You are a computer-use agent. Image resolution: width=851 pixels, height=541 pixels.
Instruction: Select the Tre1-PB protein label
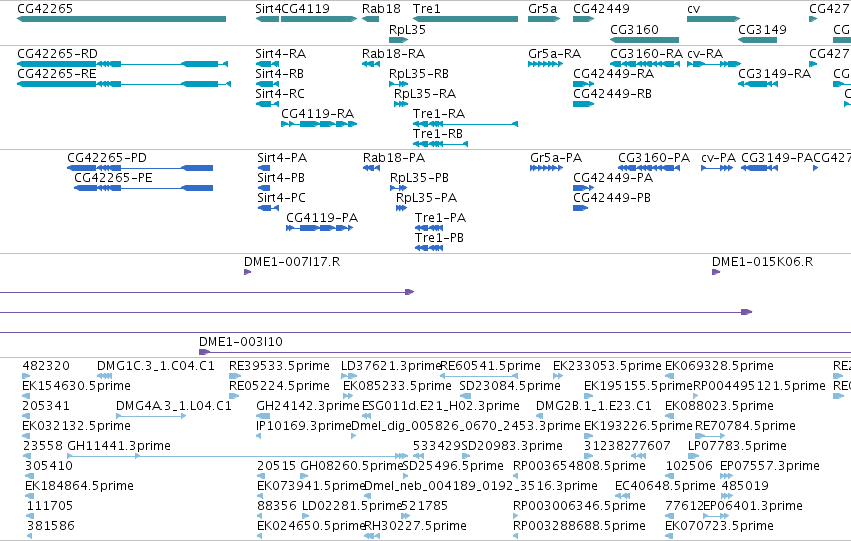440,238
